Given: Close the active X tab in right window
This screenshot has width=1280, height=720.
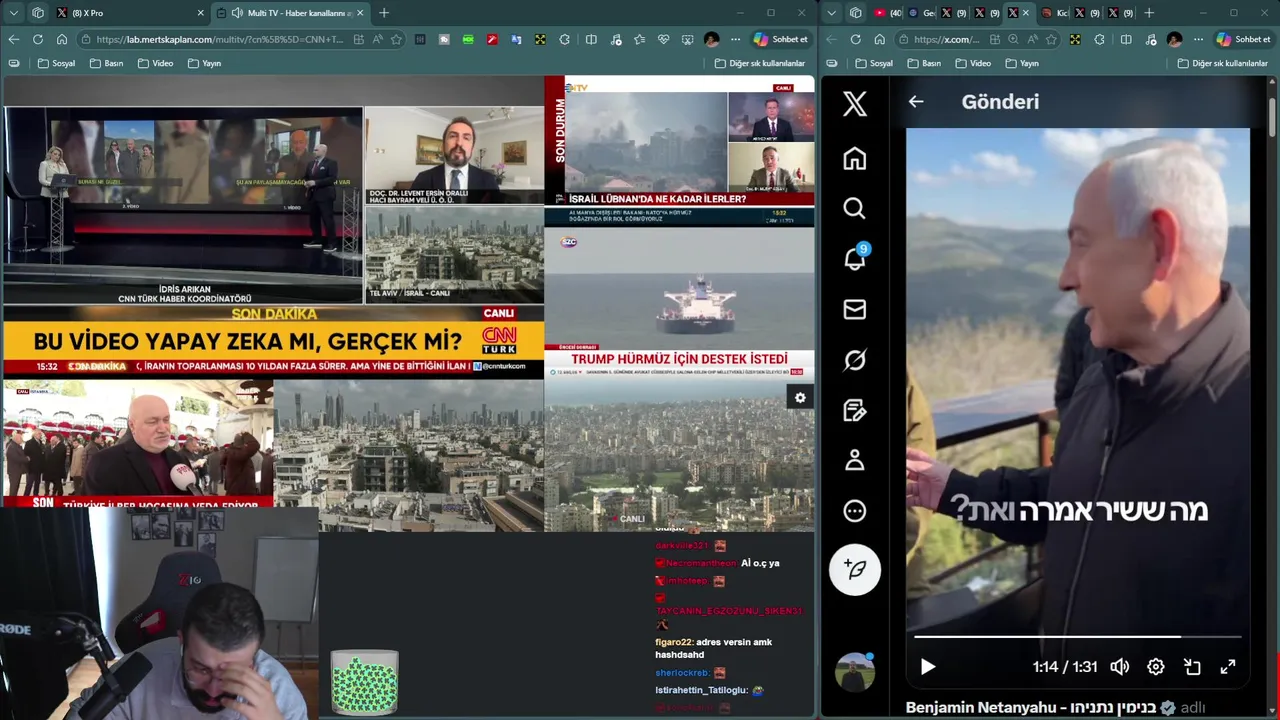Looking at the screenshot, I should 1025,13.
